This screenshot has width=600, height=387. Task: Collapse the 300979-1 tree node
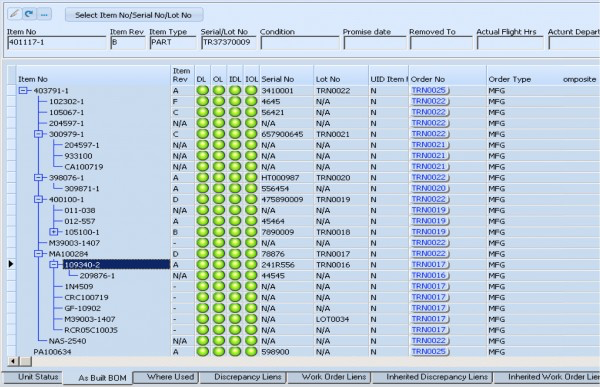(x=38, y=134)
